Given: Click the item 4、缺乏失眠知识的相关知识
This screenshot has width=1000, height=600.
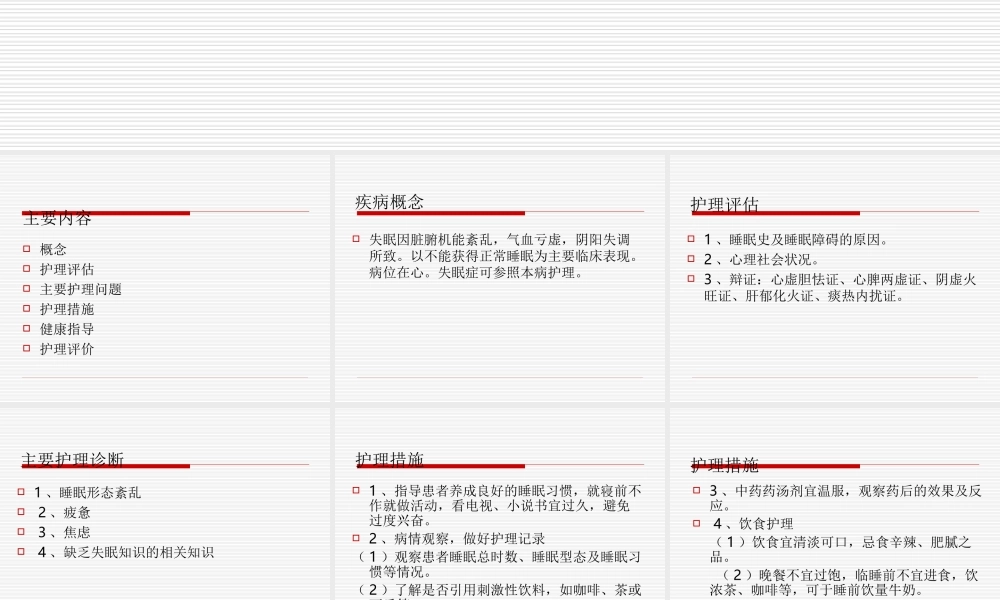Looking at the screenshot, I should pyautogui.click(x=126, y=552).
